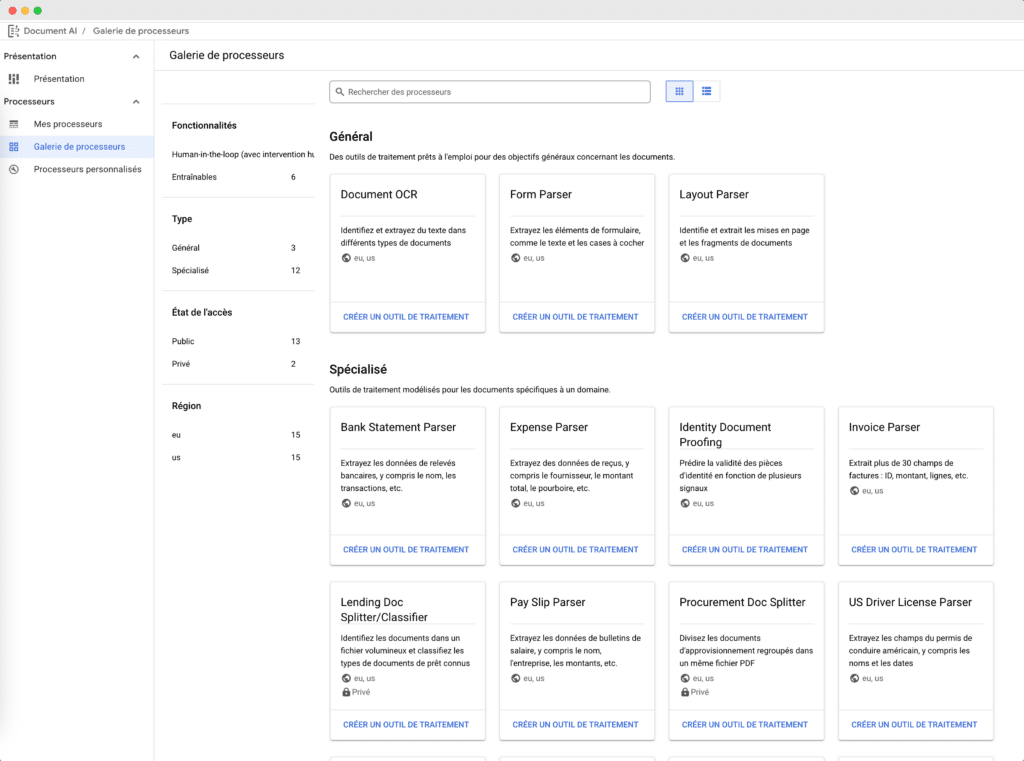The height and width of the screenshot is (761, 1024).
Task: Filter processors by eu region
Action: (x=177, y=435)
